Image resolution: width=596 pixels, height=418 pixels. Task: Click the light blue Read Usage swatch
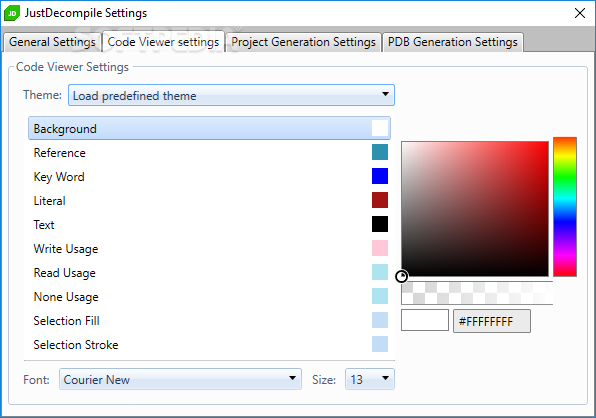click(380, 272)
